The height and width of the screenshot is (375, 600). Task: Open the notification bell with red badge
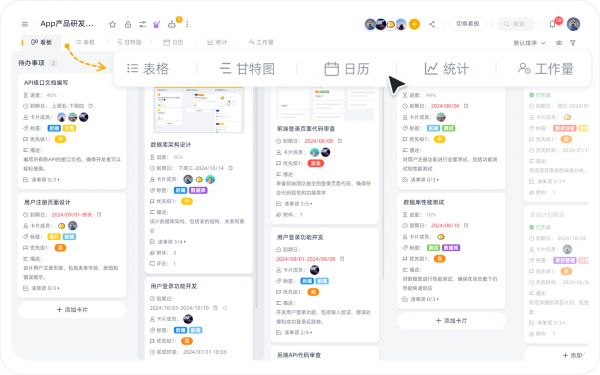553,24
